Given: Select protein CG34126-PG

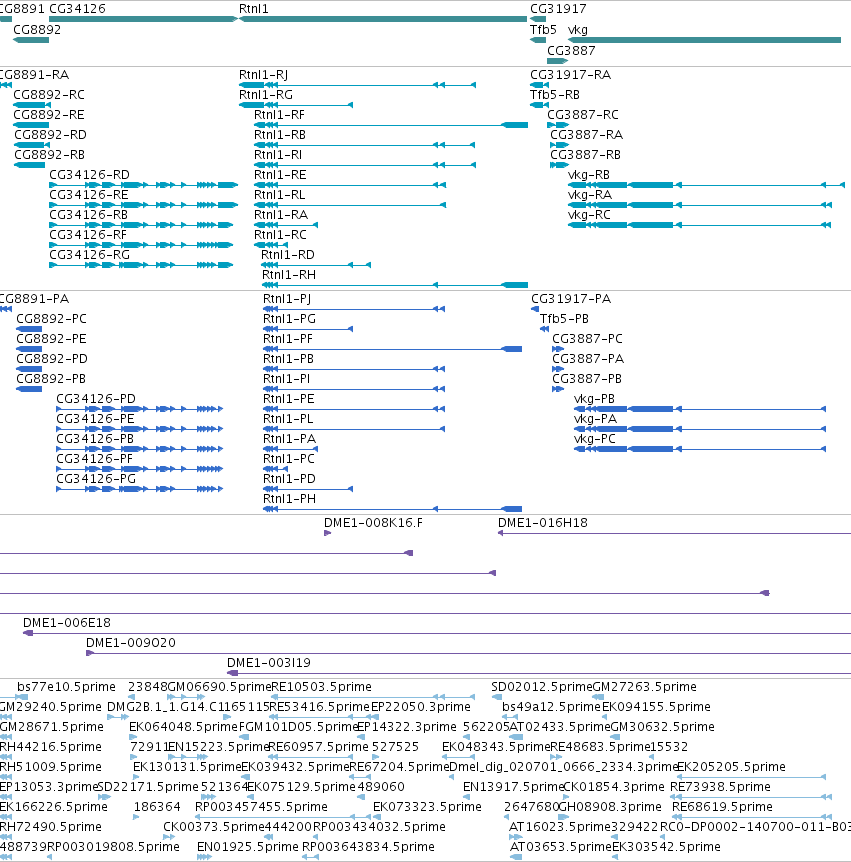Looking at the screenshot, I should tap(96, 479).
